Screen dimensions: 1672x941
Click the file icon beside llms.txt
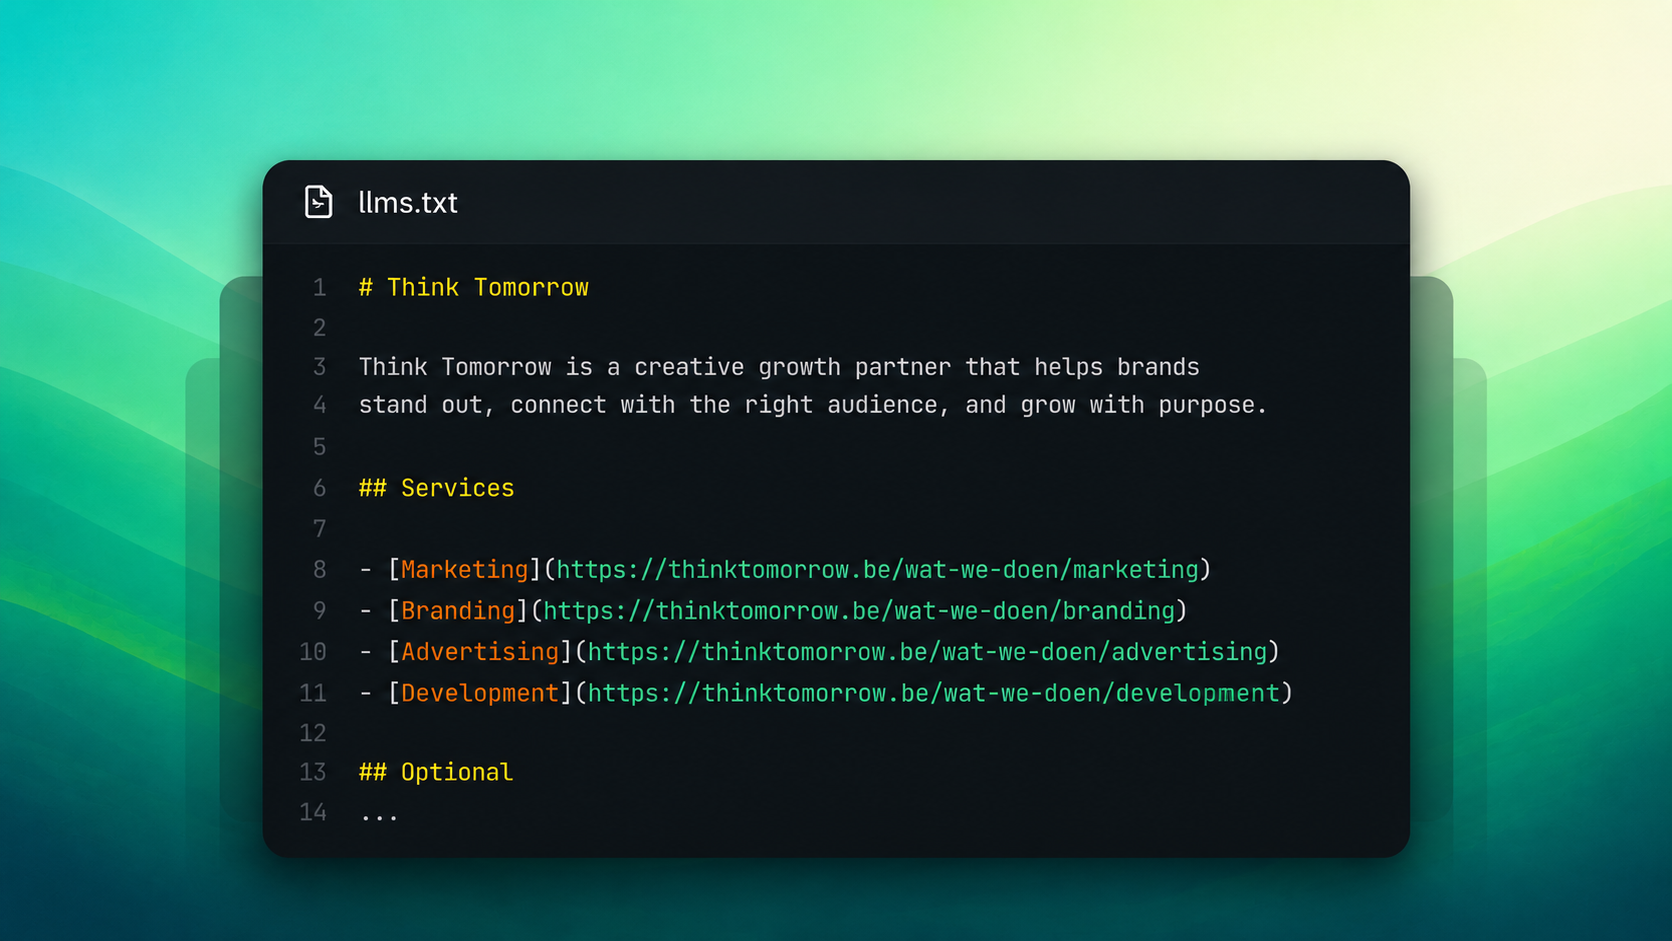318,202
